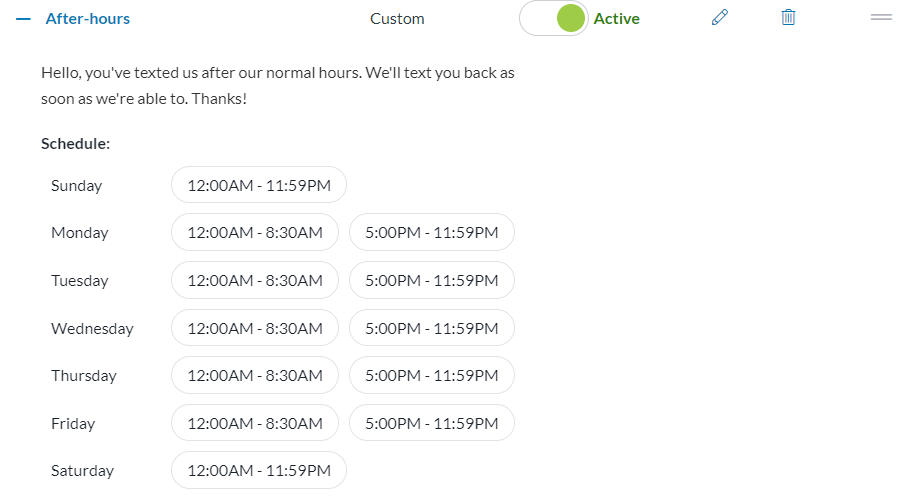This screenshot has height=499, width=915.
Task: Choose Wednesday's 12:00AM - 8:30AM slot
Action: [255, 328]
